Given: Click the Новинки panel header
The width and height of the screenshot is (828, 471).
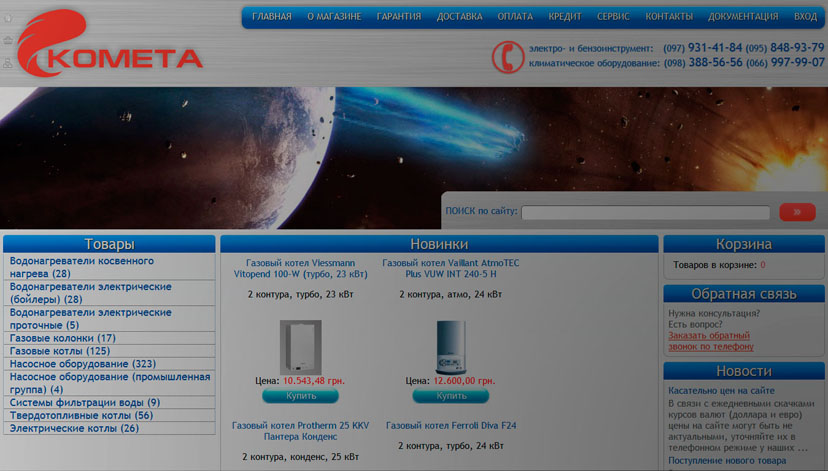Looking at the screenshot, I should (439, 244).
